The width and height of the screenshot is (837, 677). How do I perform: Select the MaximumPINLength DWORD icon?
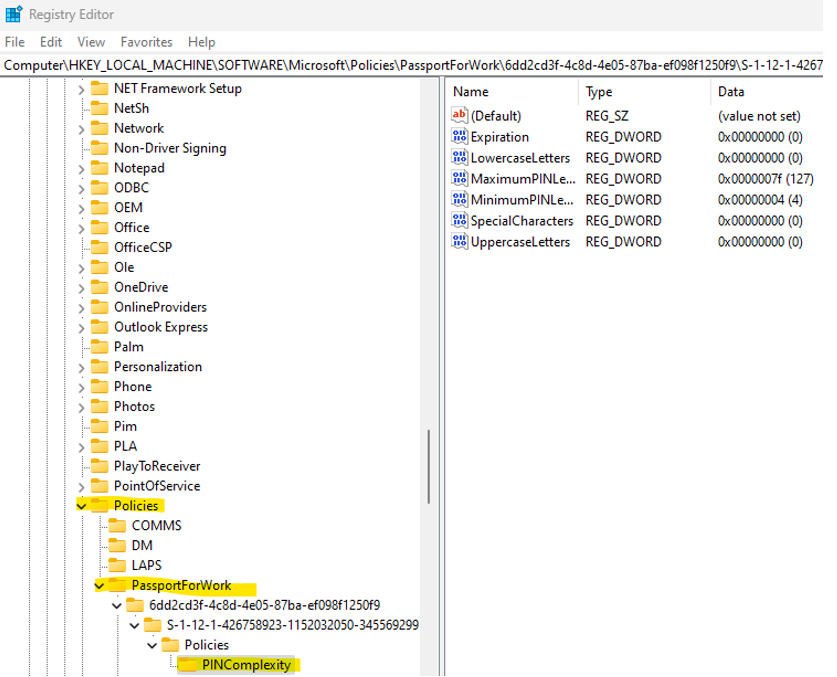(459, 178)
